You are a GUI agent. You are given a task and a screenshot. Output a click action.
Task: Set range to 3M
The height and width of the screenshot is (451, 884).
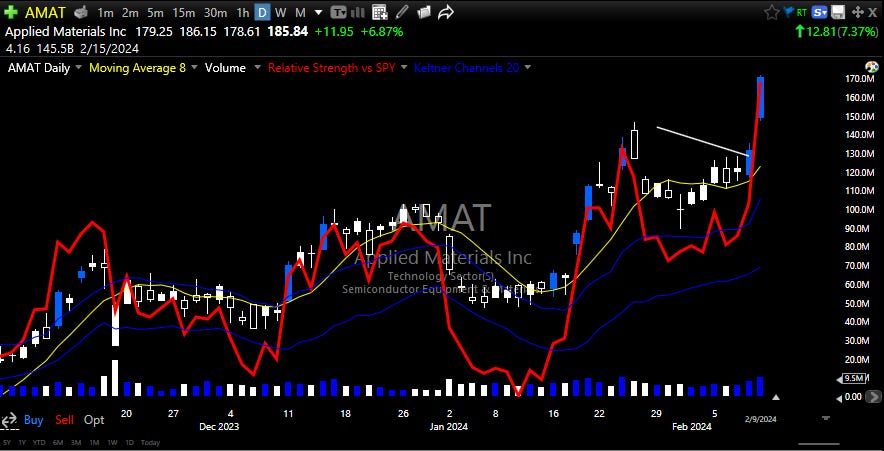76,443
